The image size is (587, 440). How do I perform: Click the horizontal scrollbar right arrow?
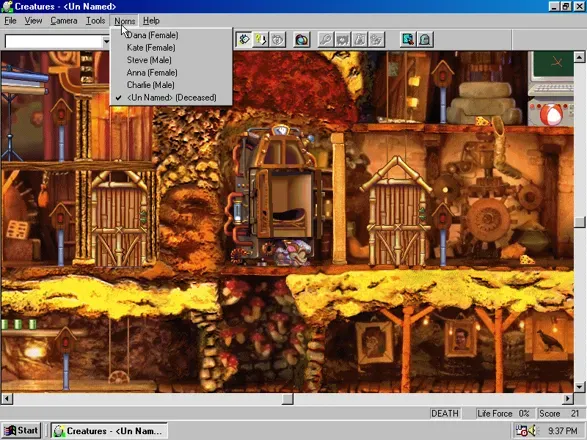(x=568, y=399)
